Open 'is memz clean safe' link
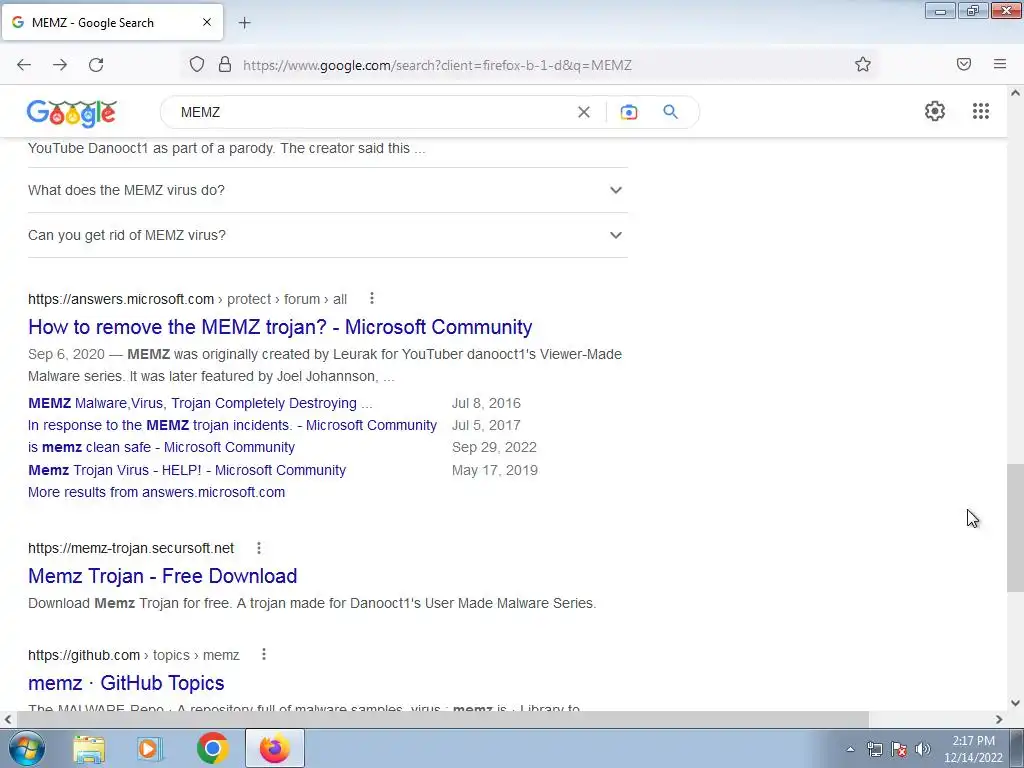Screen dimensions: 1024x768 coord(161,447)
